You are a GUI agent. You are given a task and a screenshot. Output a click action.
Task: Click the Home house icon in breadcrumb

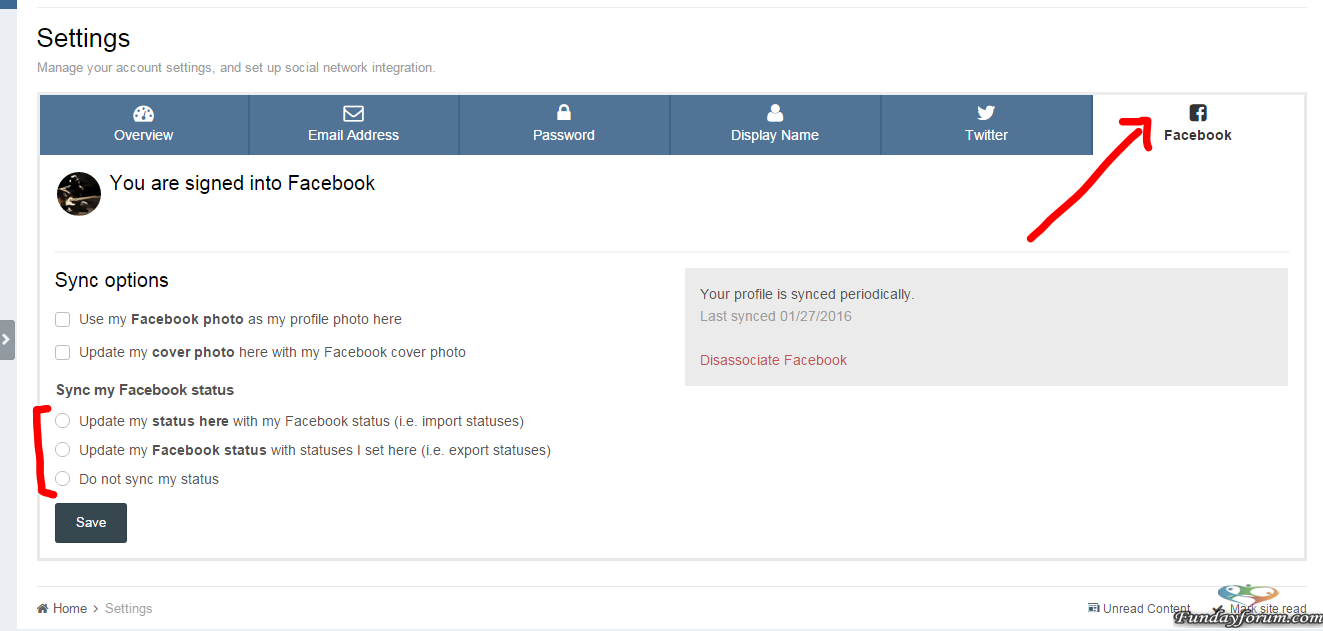43,608
